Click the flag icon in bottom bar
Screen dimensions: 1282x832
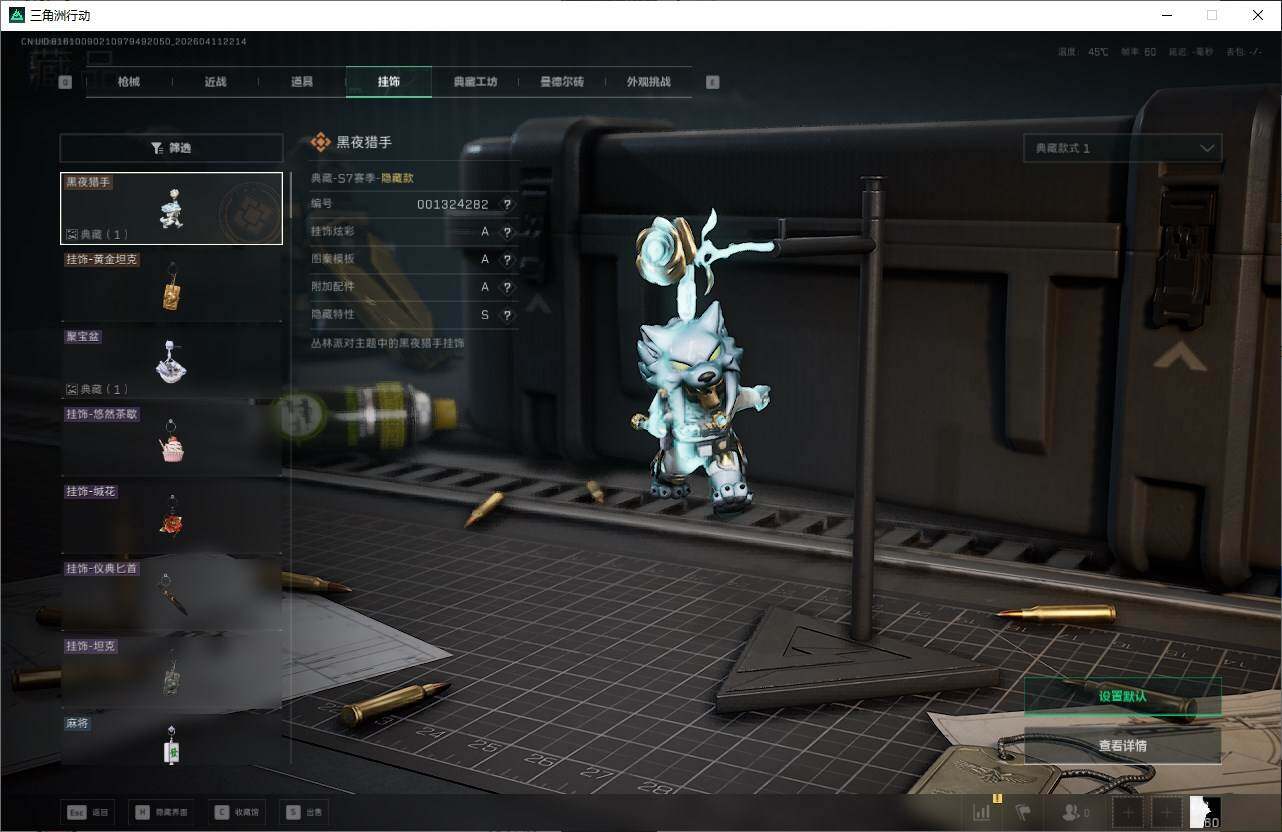pos(1022,812)
